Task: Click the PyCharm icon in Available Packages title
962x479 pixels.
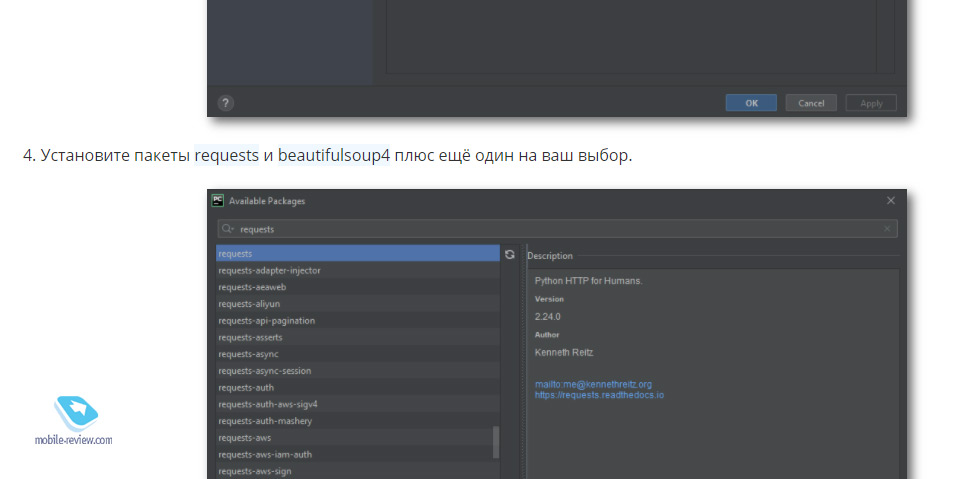Action: coord(218,201)
